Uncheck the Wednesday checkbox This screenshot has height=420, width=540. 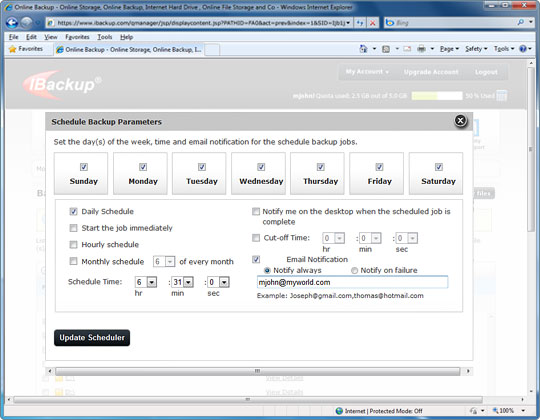tap(261, 167)
